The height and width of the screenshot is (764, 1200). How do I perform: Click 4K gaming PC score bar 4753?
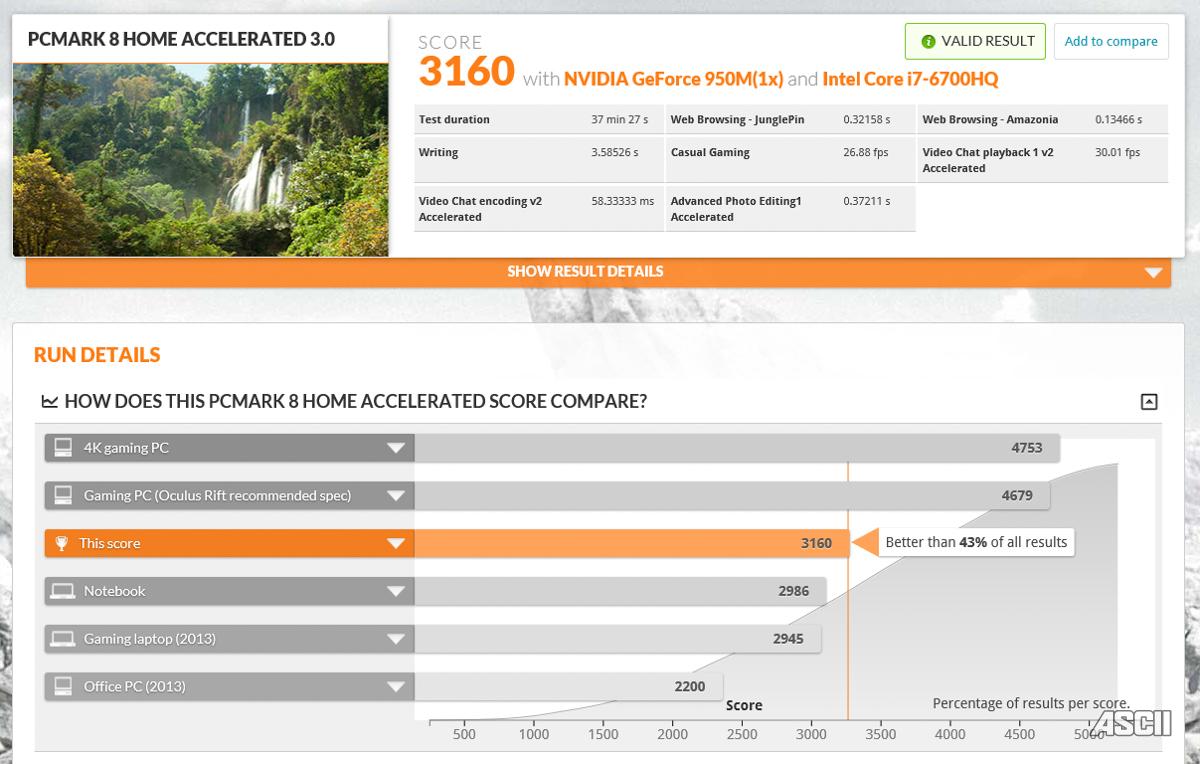click(737, 448)
